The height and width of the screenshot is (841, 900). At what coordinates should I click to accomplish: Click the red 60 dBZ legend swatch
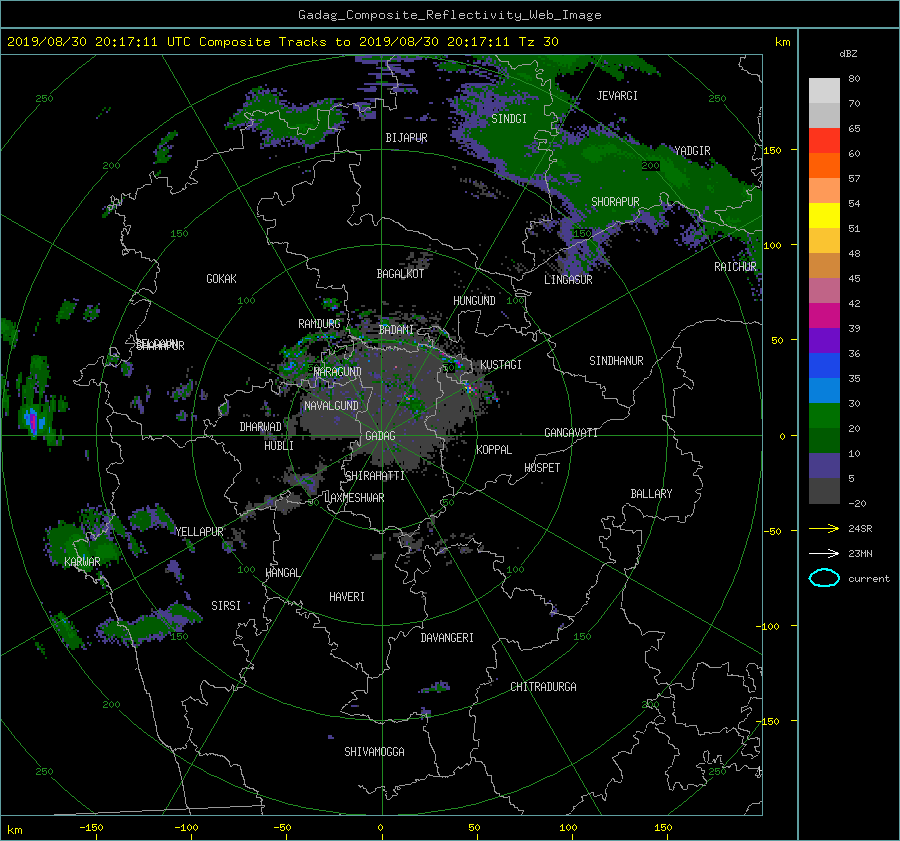click(x=824, y=141)
